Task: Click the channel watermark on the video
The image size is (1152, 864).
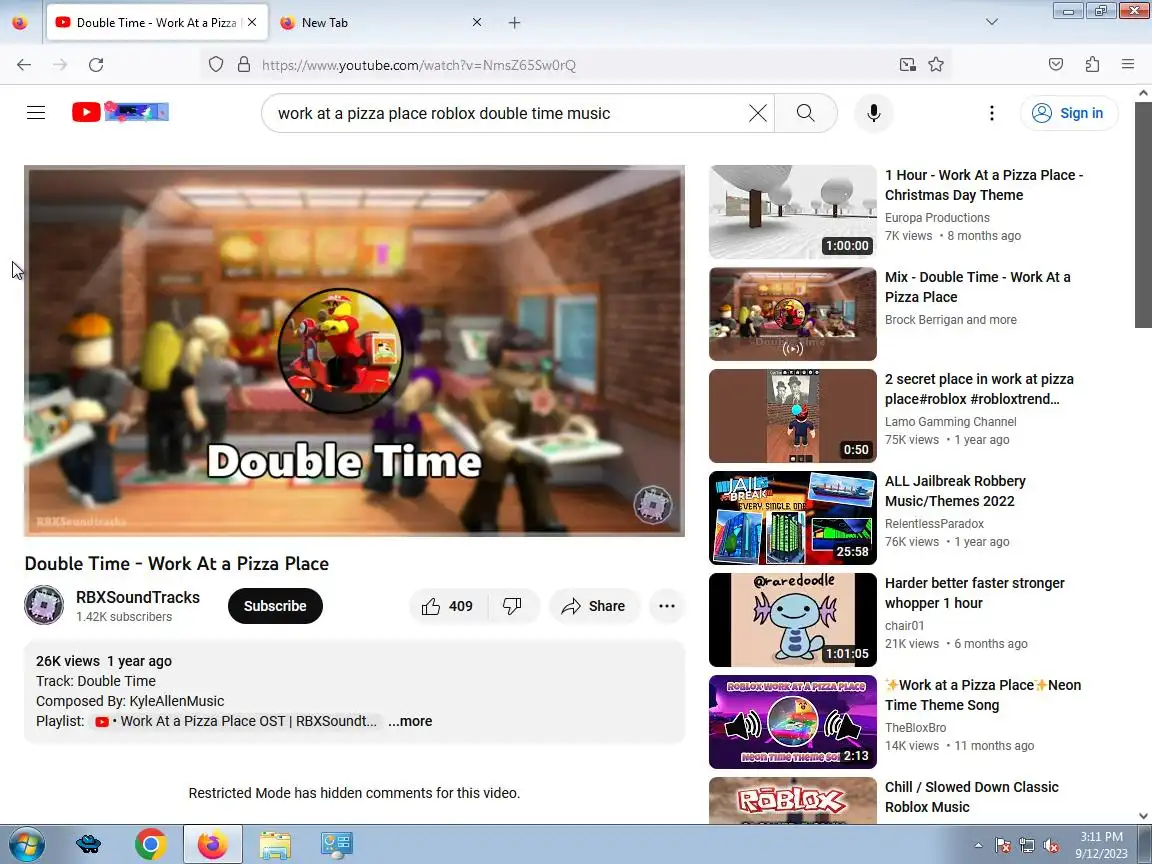Action: [652, 504]
